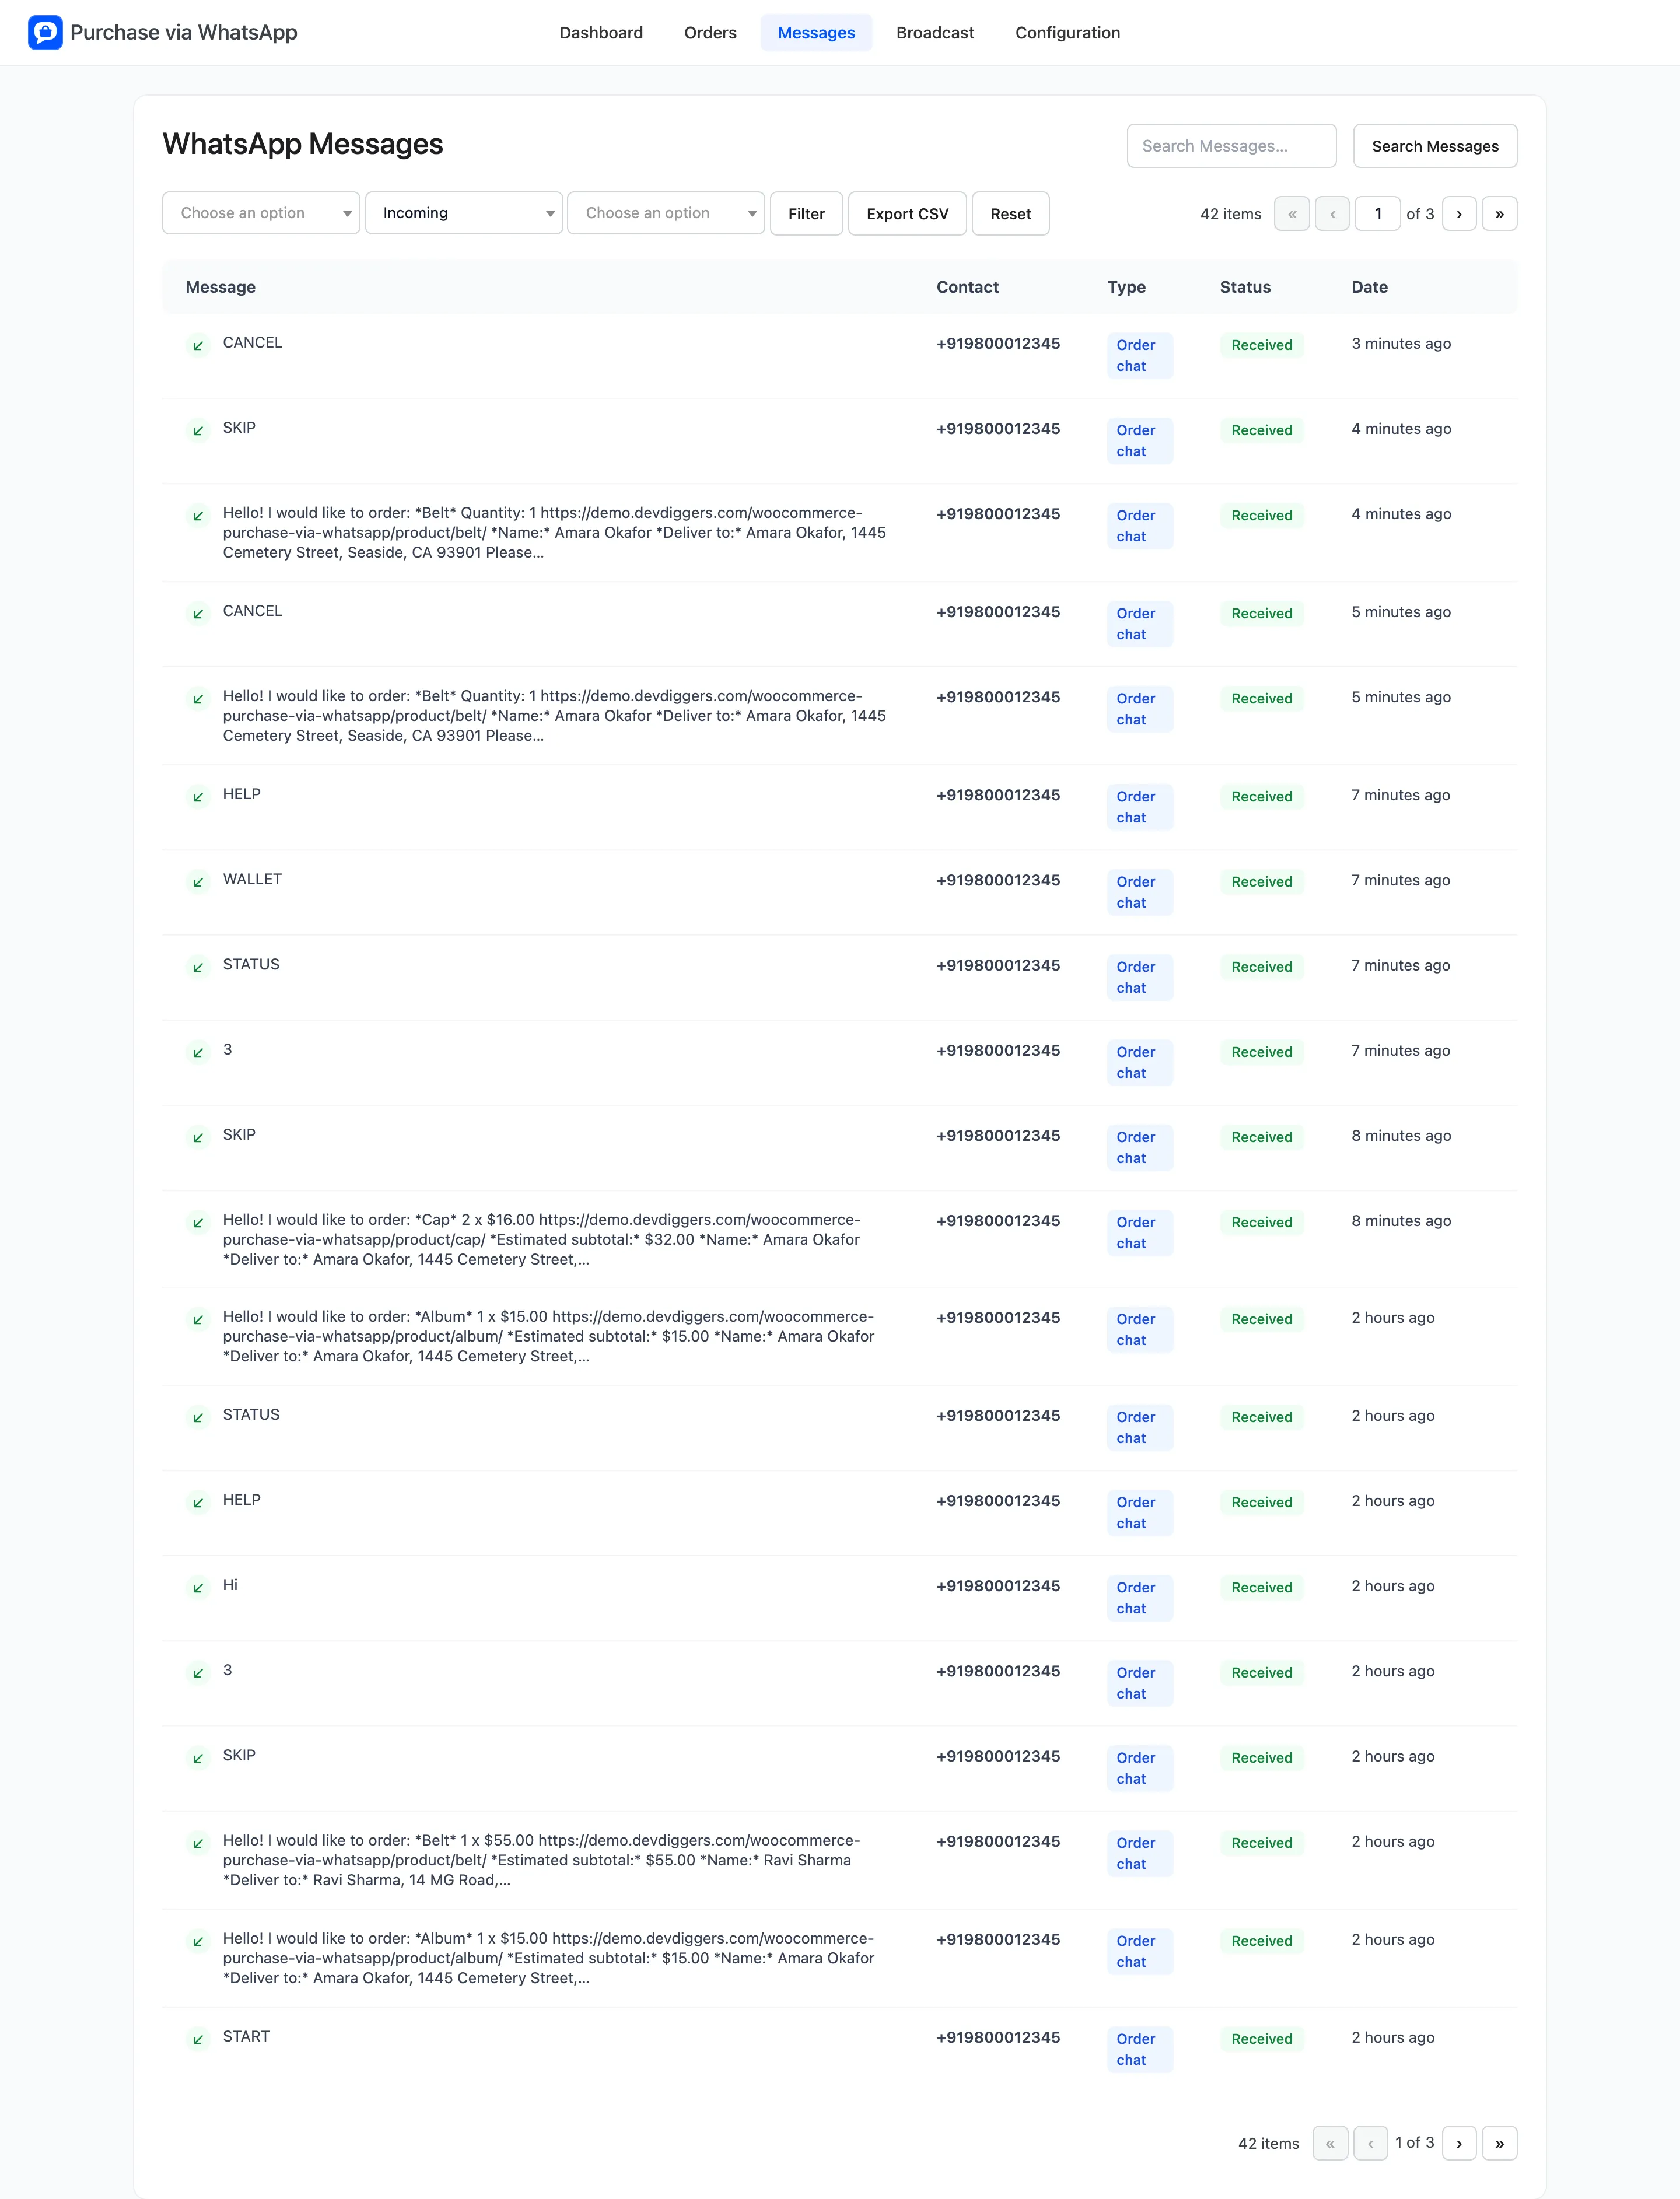Jump to last page in bottom pagination
This screenshot has height=2199, width=1680.
tap(1499, 2143)
